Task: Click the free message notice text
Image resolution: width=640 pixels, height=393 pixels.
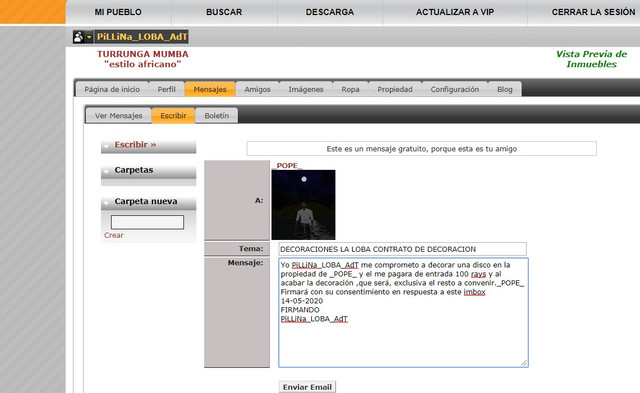Action: 422,149
